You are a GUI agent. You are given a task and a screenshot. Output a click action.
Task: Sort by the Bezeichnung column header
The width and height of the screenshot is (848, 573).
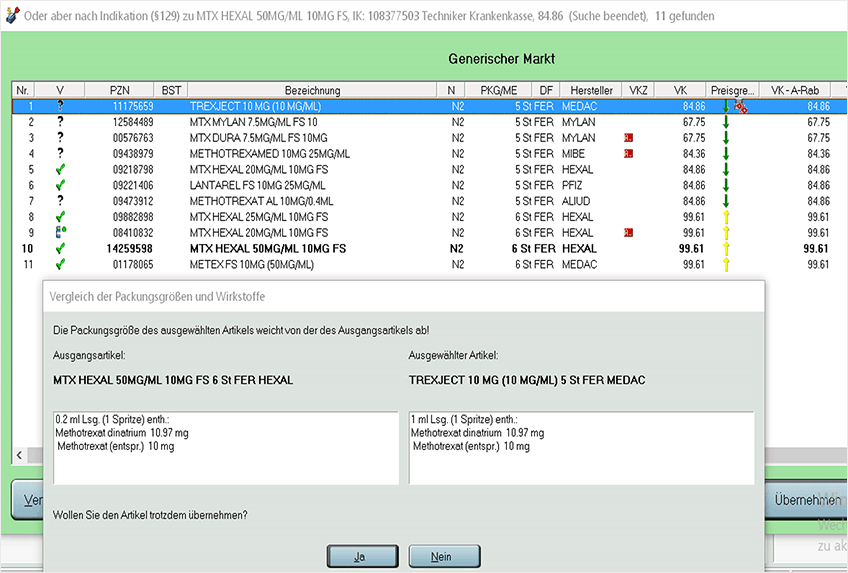coord(312,90)
